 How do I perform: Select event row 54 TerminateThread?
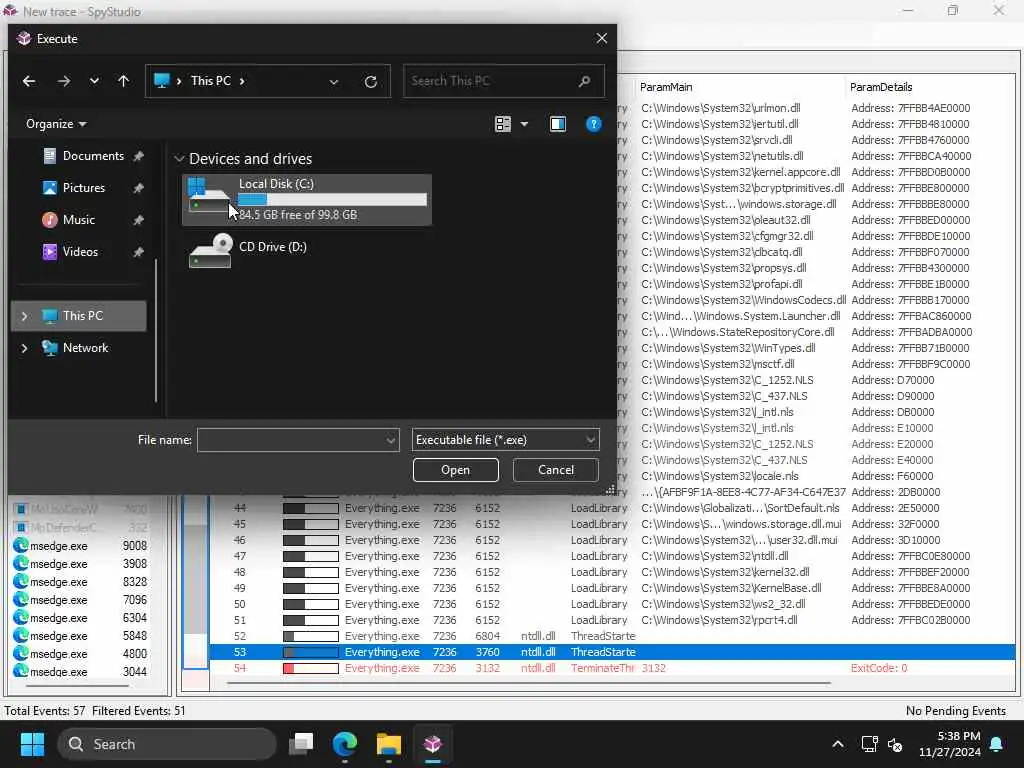(x=612, y=668)
